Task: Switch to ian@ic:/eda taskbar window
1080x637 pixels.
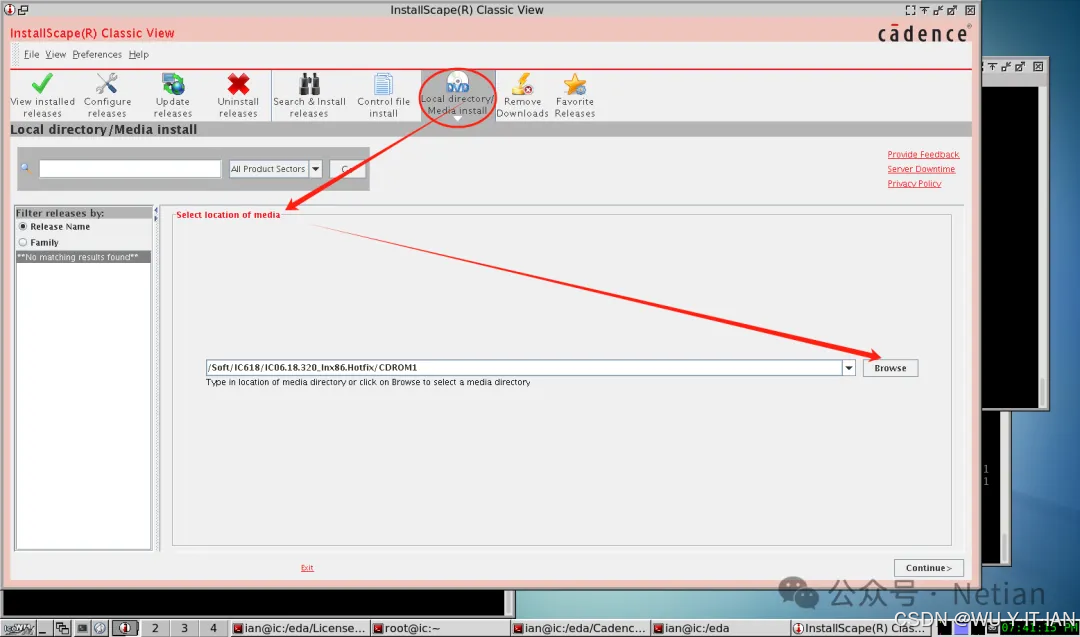Action: click(x=719, y=628)
